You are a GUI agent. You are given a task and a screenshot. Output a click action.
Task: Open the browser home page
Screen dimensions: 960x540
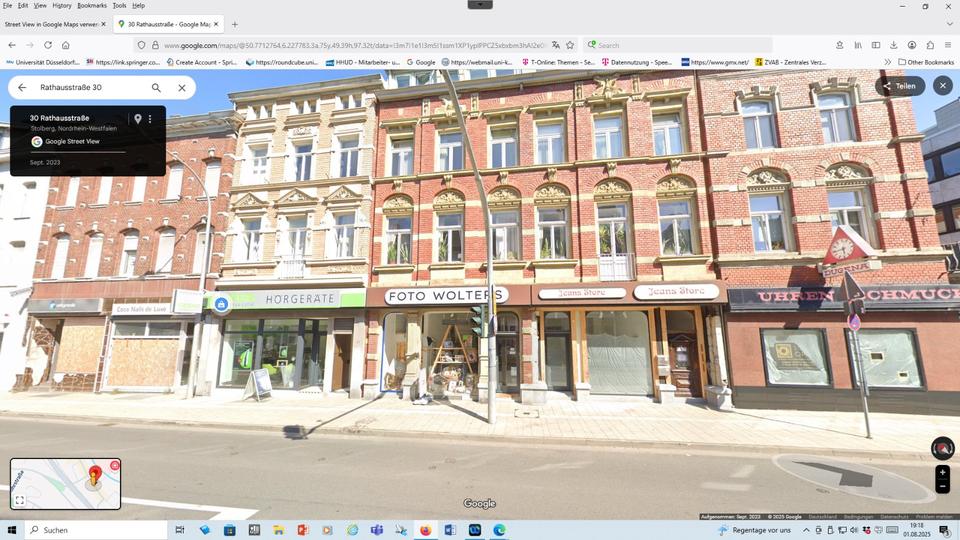tap(66, 45)
